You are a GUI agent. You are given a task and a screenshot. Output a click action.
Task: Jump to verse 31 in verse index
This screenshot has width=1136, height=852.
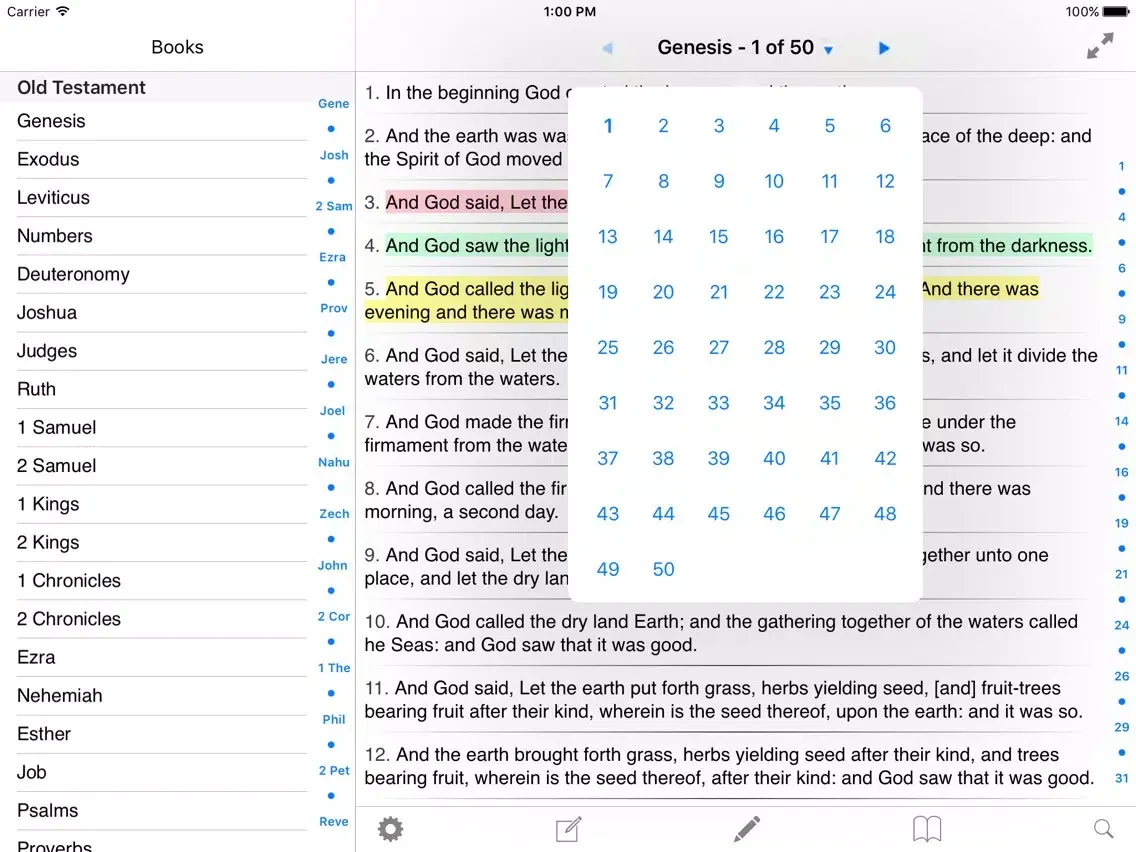click(1122, 778)
